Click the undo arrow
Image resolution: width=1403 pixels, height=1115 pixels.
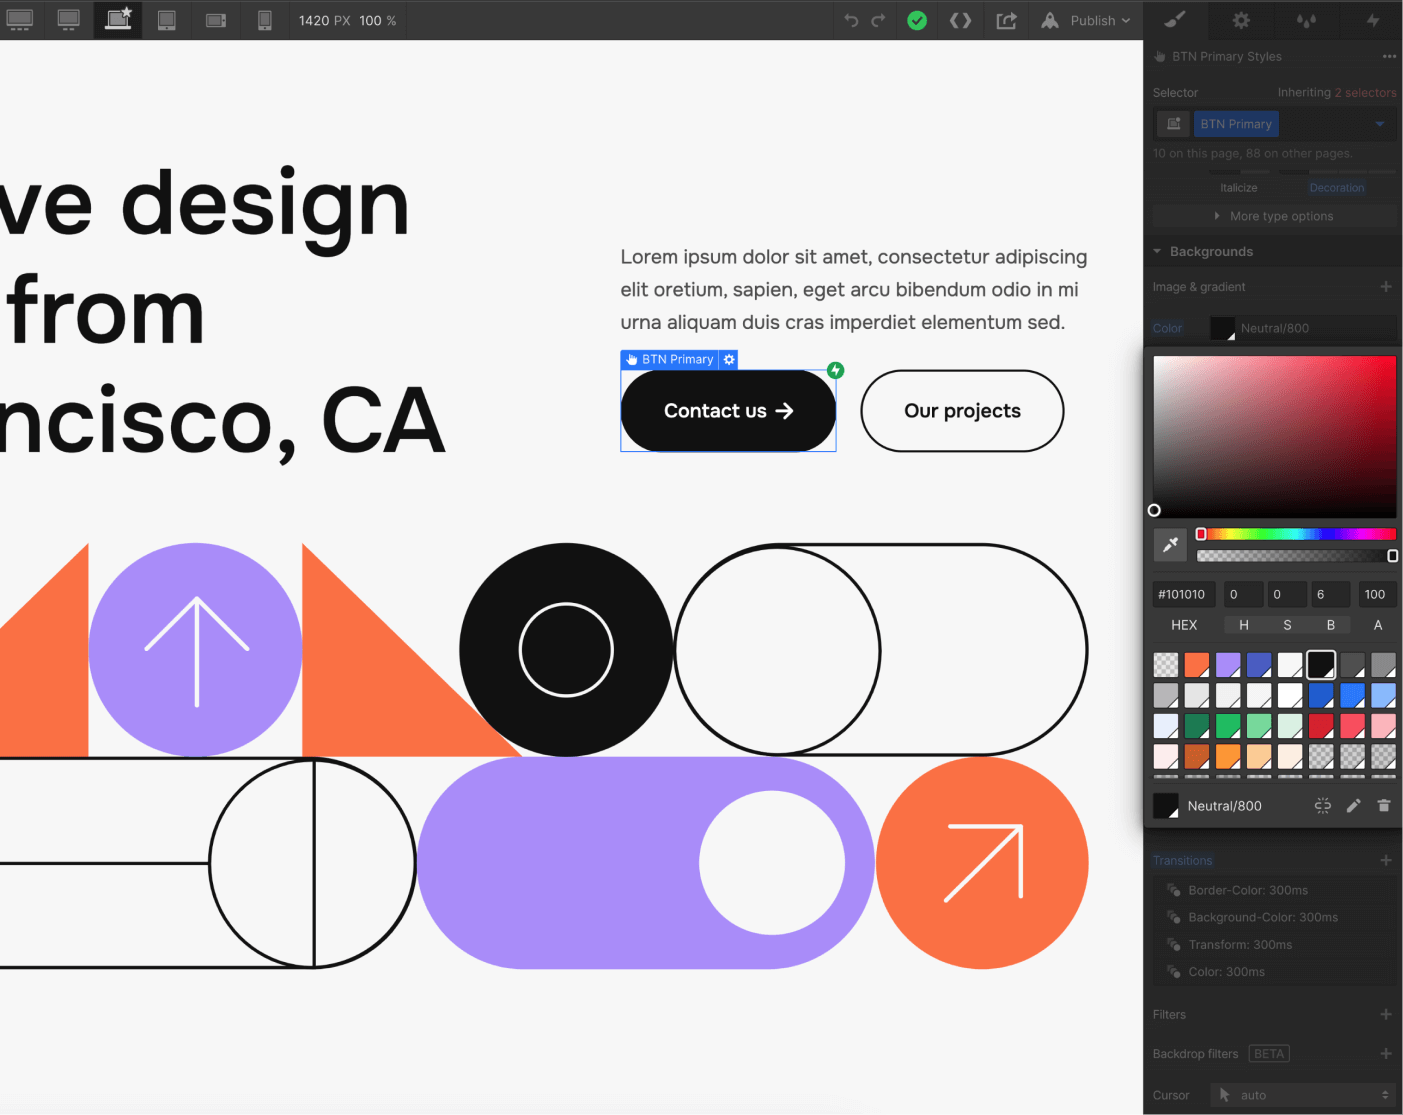coord(851,20)
